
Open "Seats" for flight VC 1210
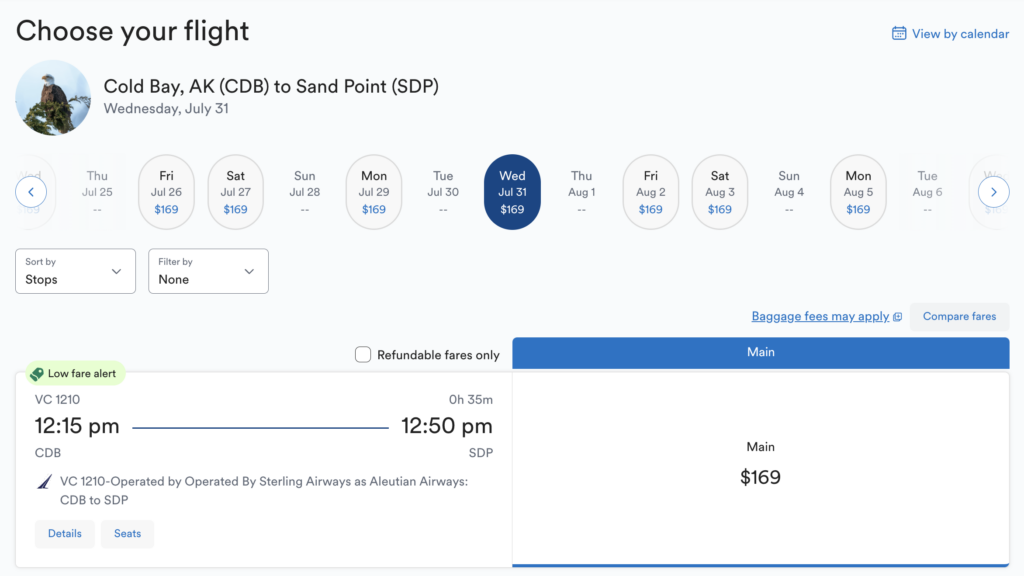pos(127,533)
